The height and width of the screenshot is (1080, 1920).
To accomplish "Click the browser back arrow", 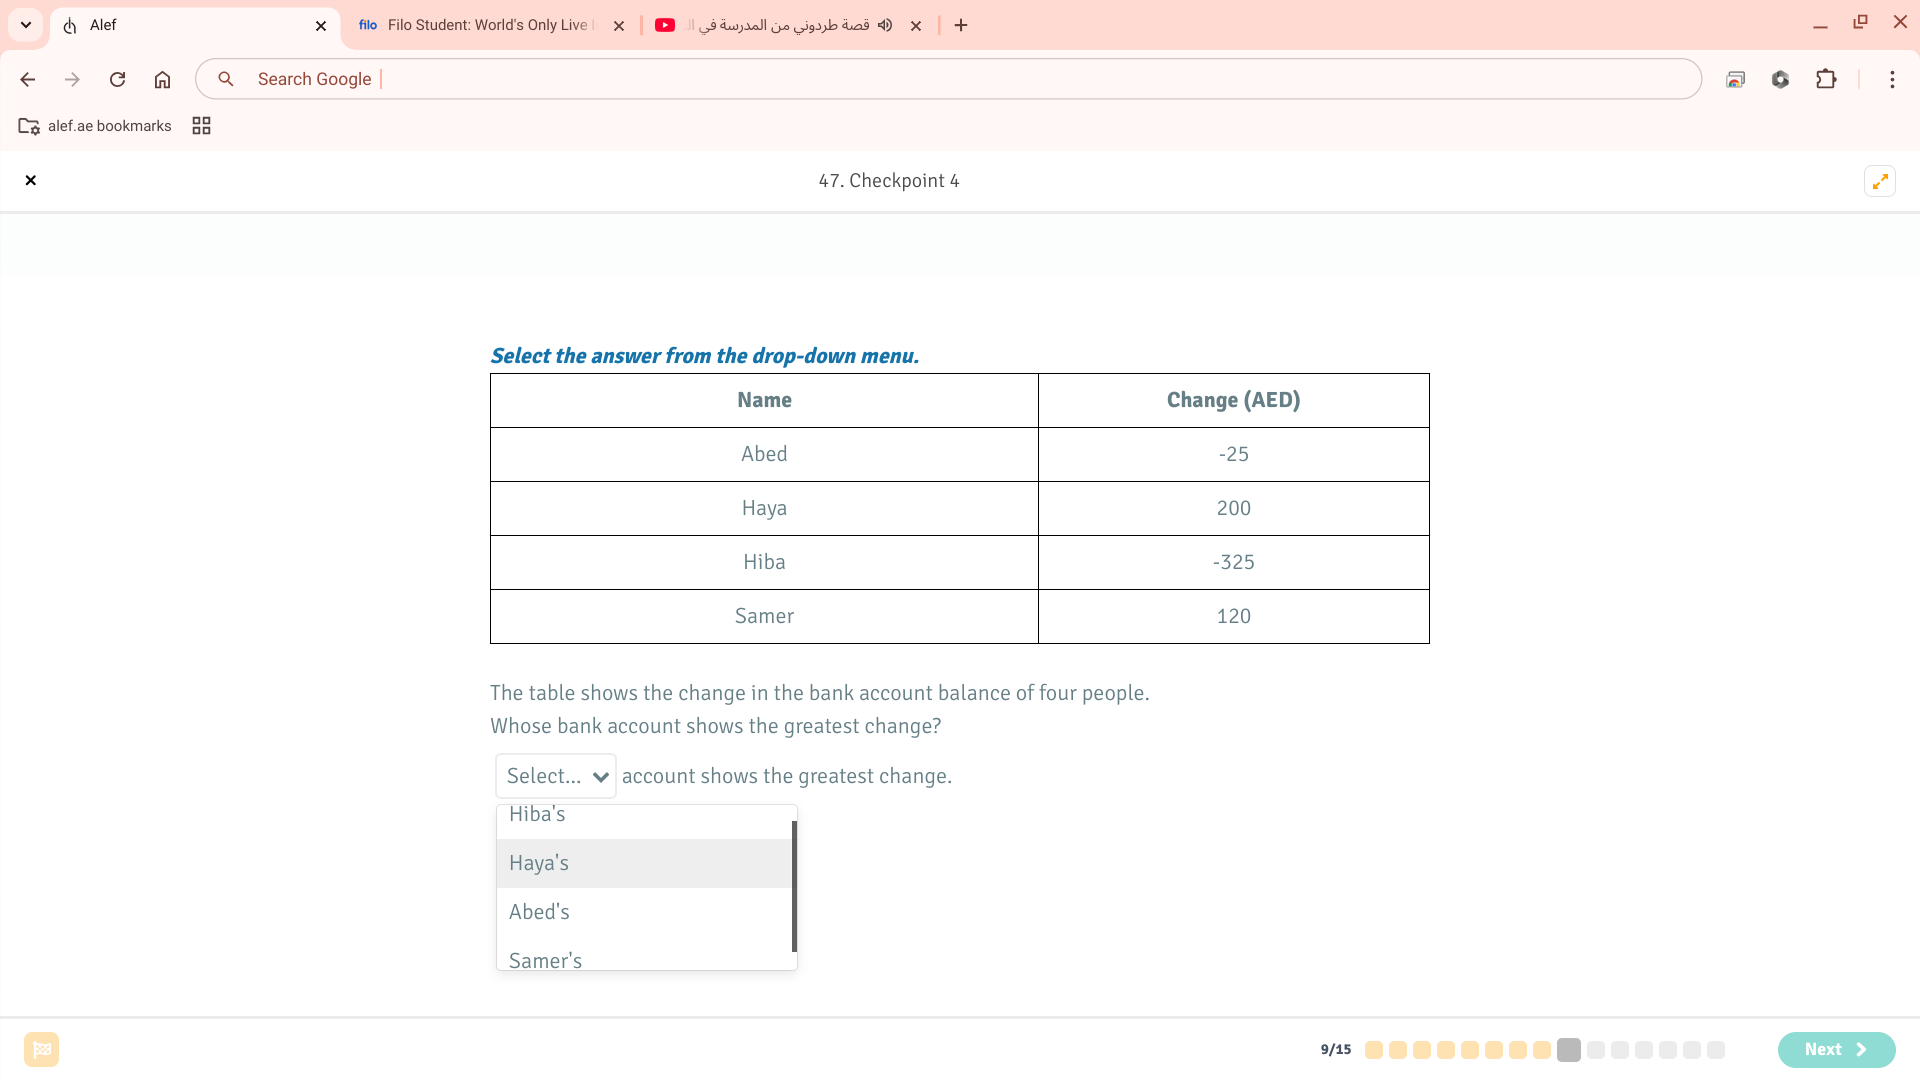I will (28, 79).
